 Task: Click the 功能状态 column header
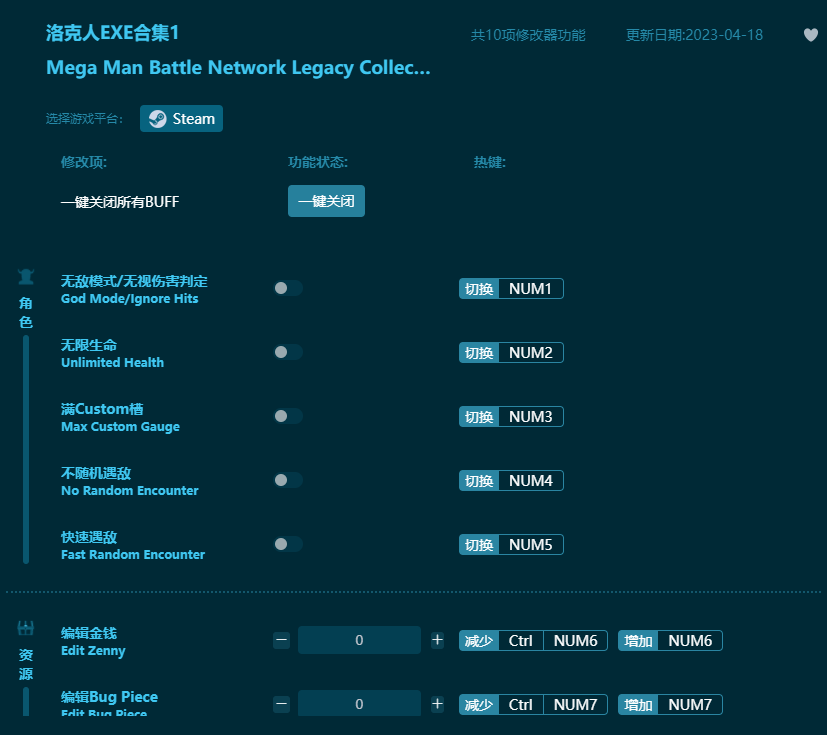(318, 162)
